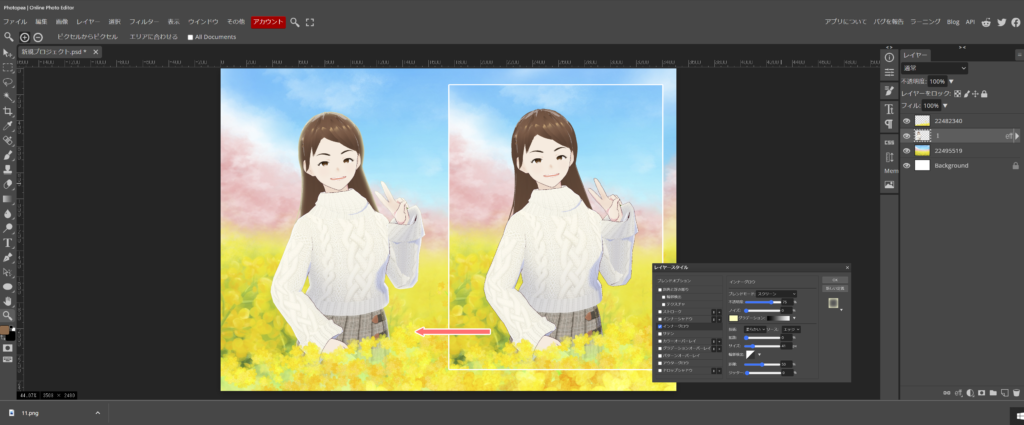Hide layer 22482340 visibility eye
1024x425 pixels.
tap(907, 121)
